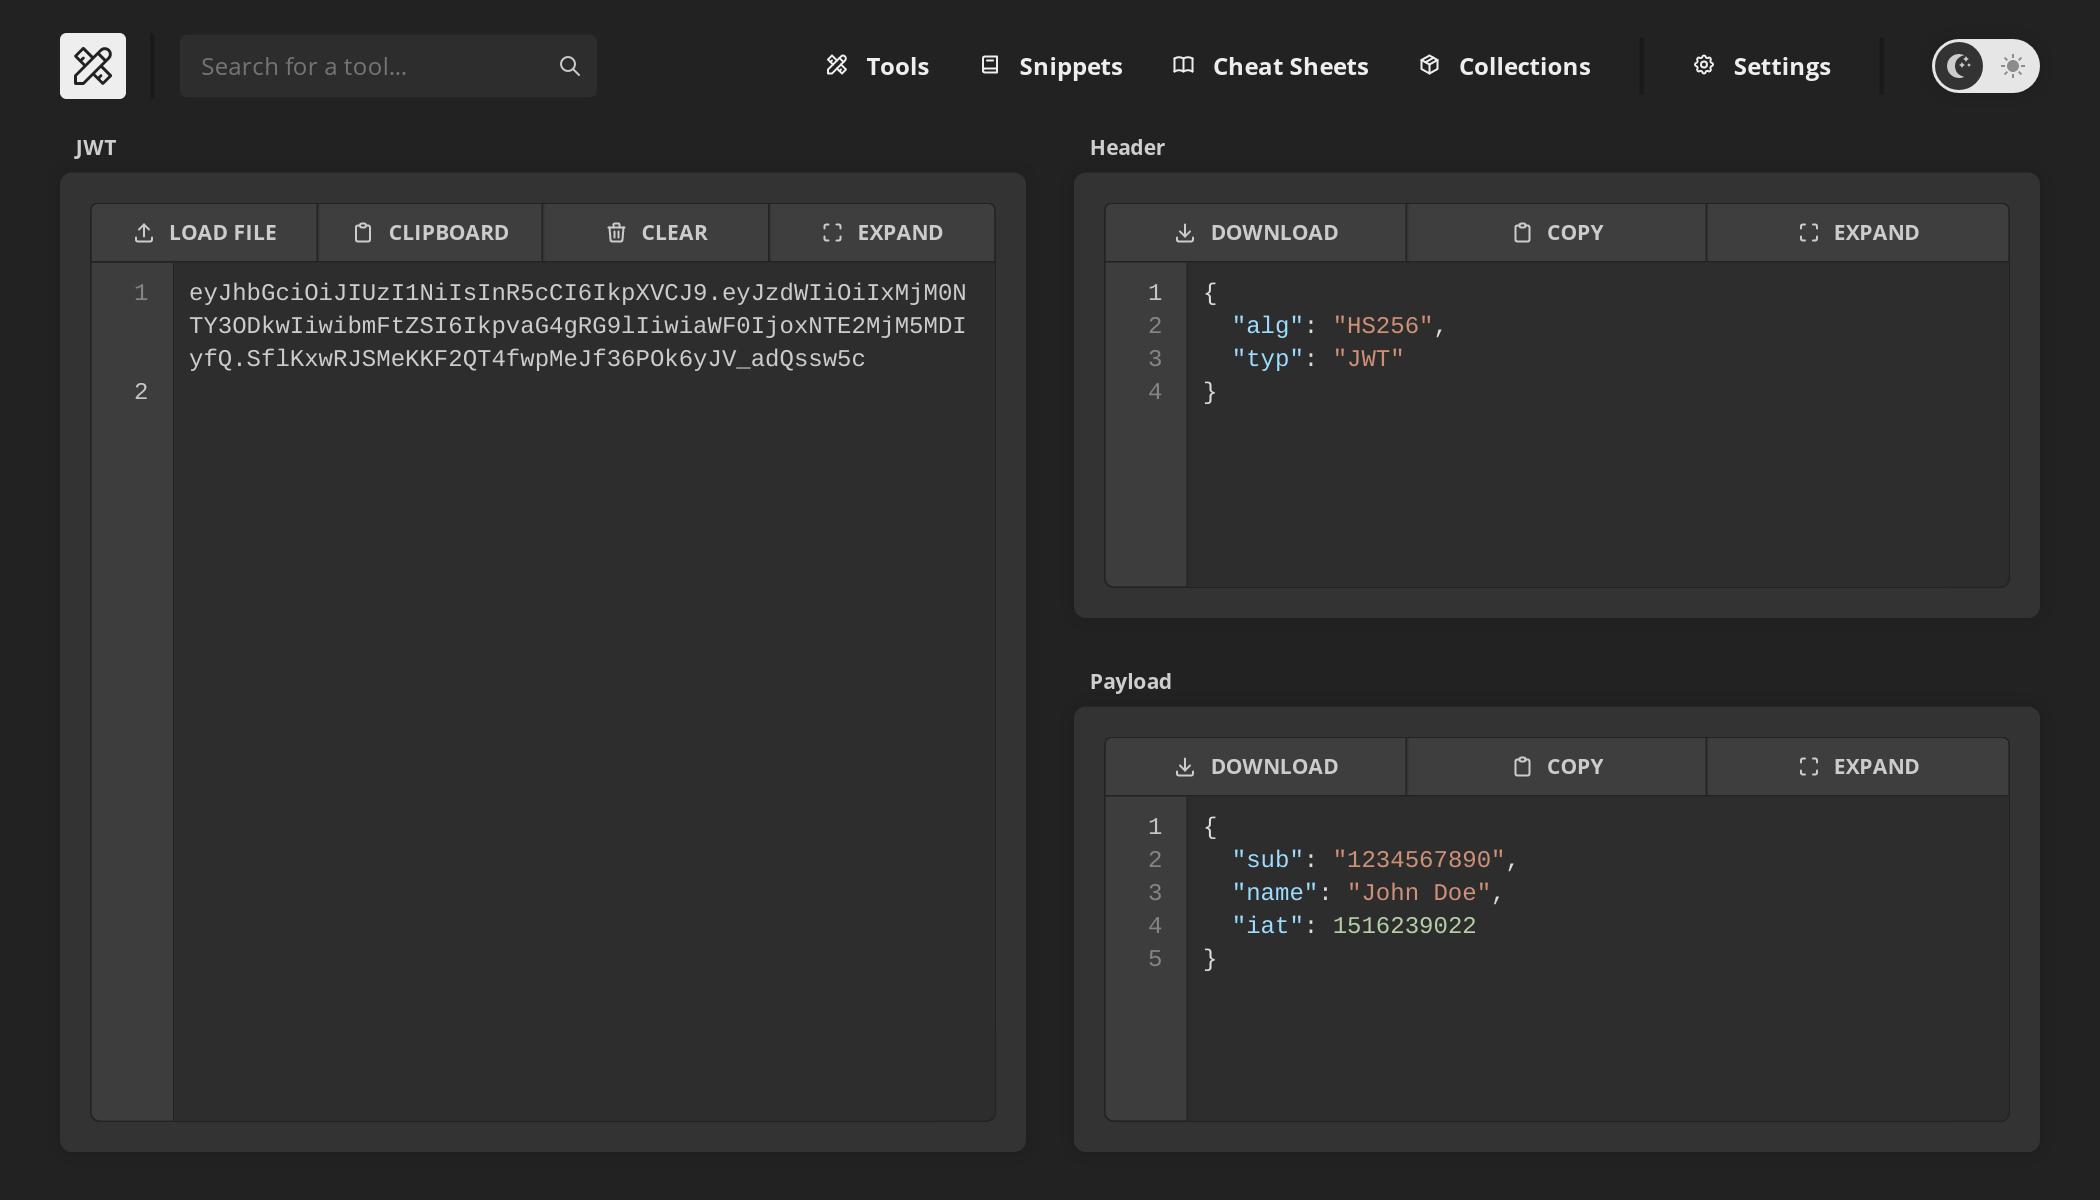This screenshot has height=1200, width=2100.
Task: Click the Payload download arrow icon
Action: point(1185,767)
